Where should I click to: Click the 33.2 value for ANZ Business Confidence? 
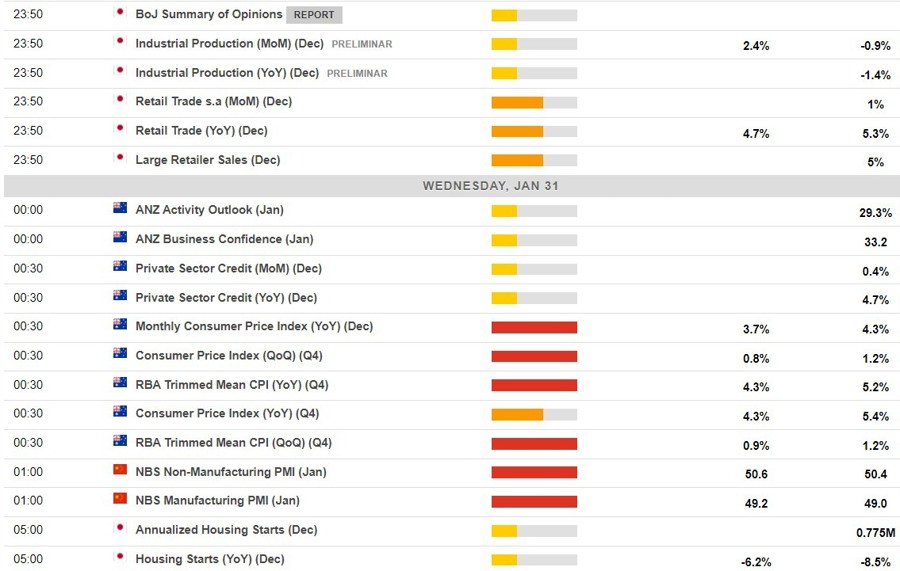click(875, 242)
